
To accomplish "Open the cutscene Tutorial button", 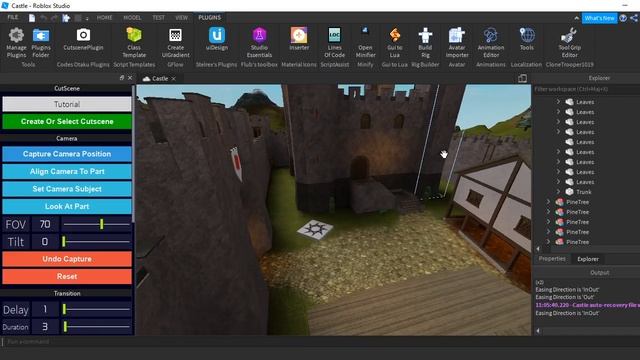I will pyautogui.click(x=67, y=104).
